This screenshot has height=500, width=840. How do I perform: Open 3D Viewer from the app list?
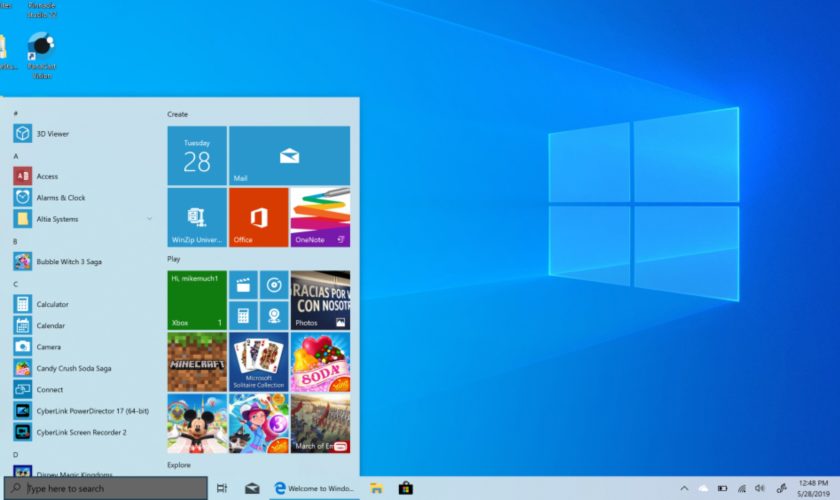coord(52,133)
